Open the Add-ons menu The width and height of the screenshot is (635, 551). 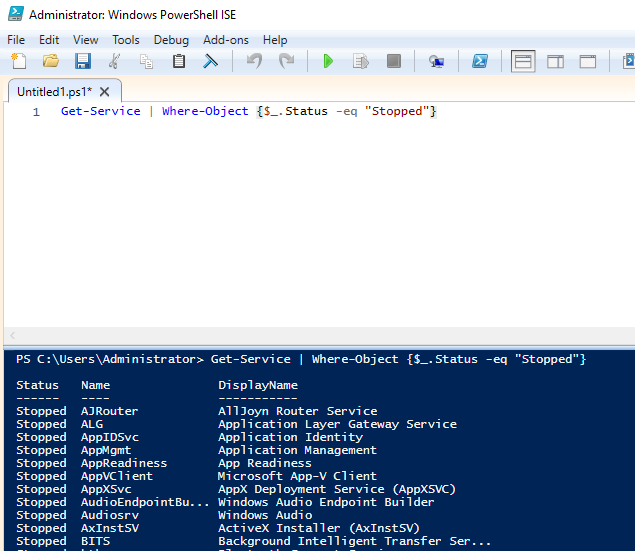click(225, 40)
